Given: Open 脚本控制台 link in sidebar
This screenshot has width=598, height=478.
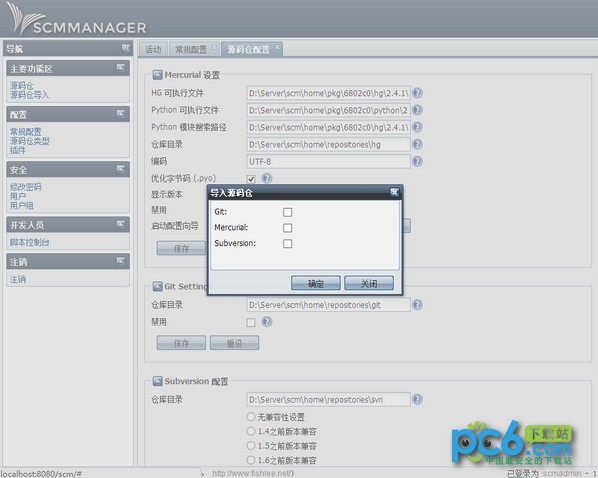Looking at the screenshot, I should click(x=29, y=242).
